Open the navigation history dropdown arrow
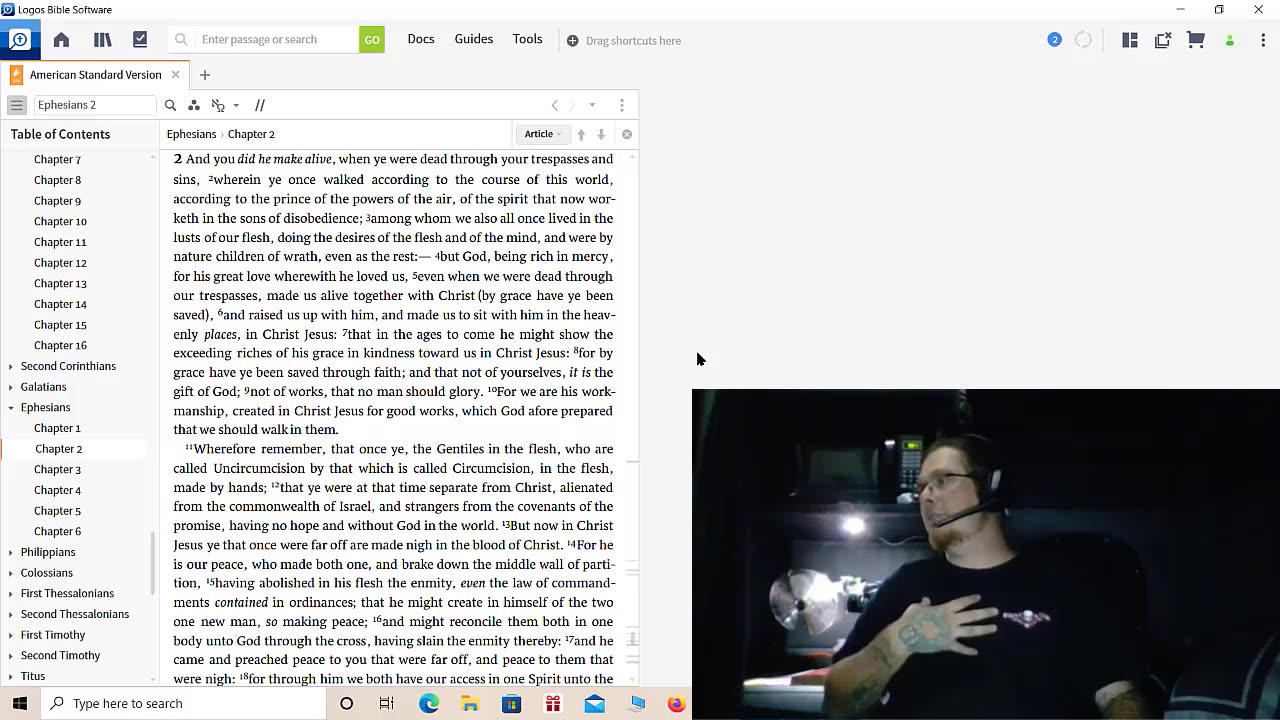This screenshot has height=720, width=1280. point(592,105)
